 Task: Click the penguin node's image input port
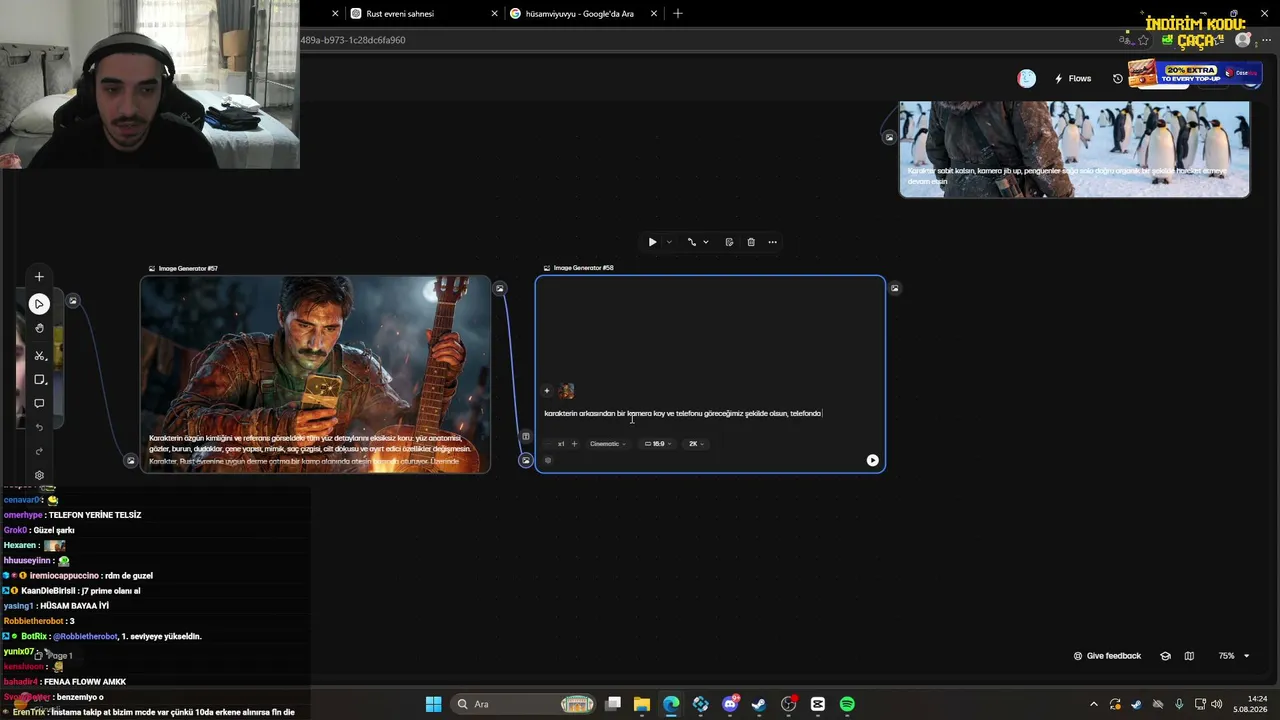pos(889,137)
